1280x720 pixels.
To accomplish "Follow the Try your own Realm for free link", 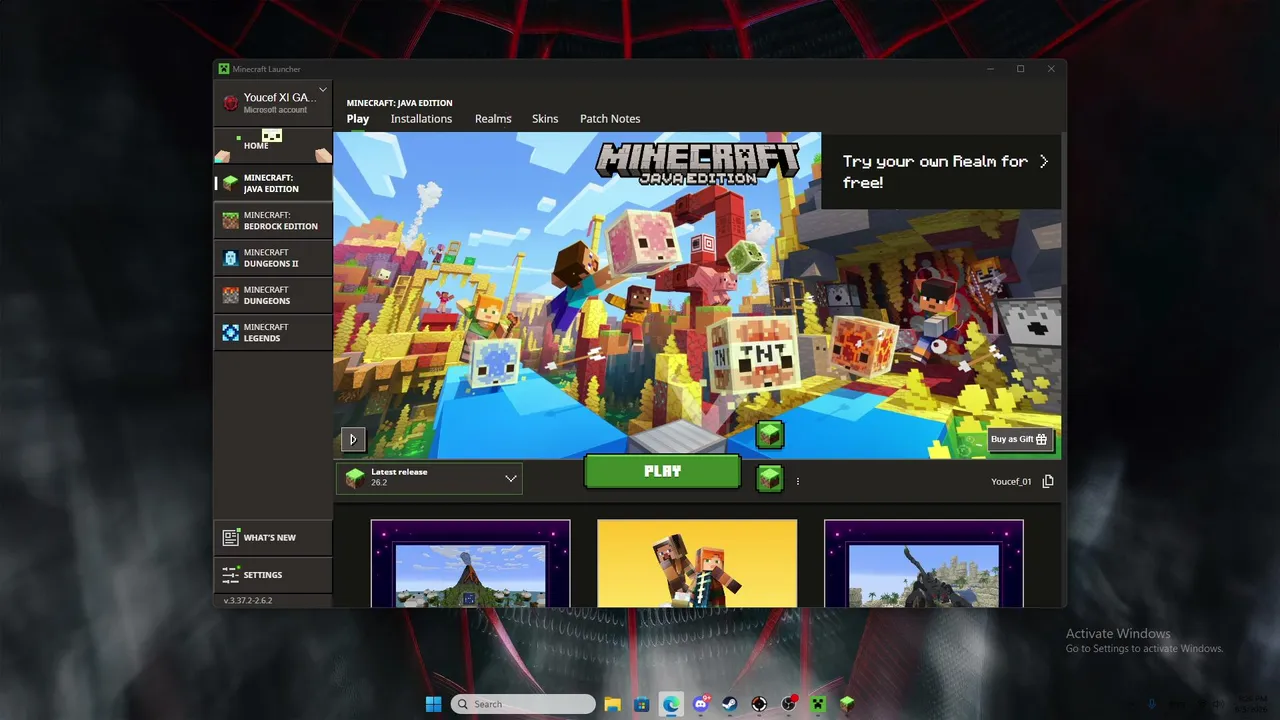I will tap(941, 171).
